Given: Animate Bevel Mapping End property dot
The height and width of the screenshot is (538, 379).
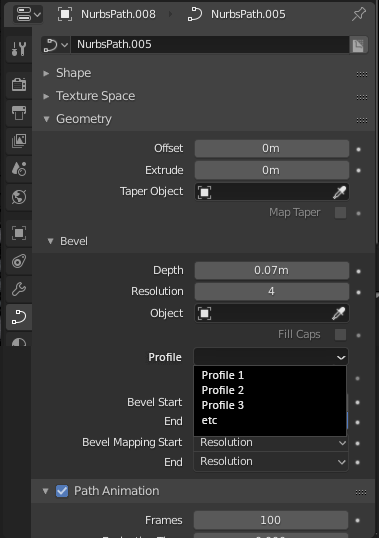Looking at the screenshot, I should click(357, 462).
